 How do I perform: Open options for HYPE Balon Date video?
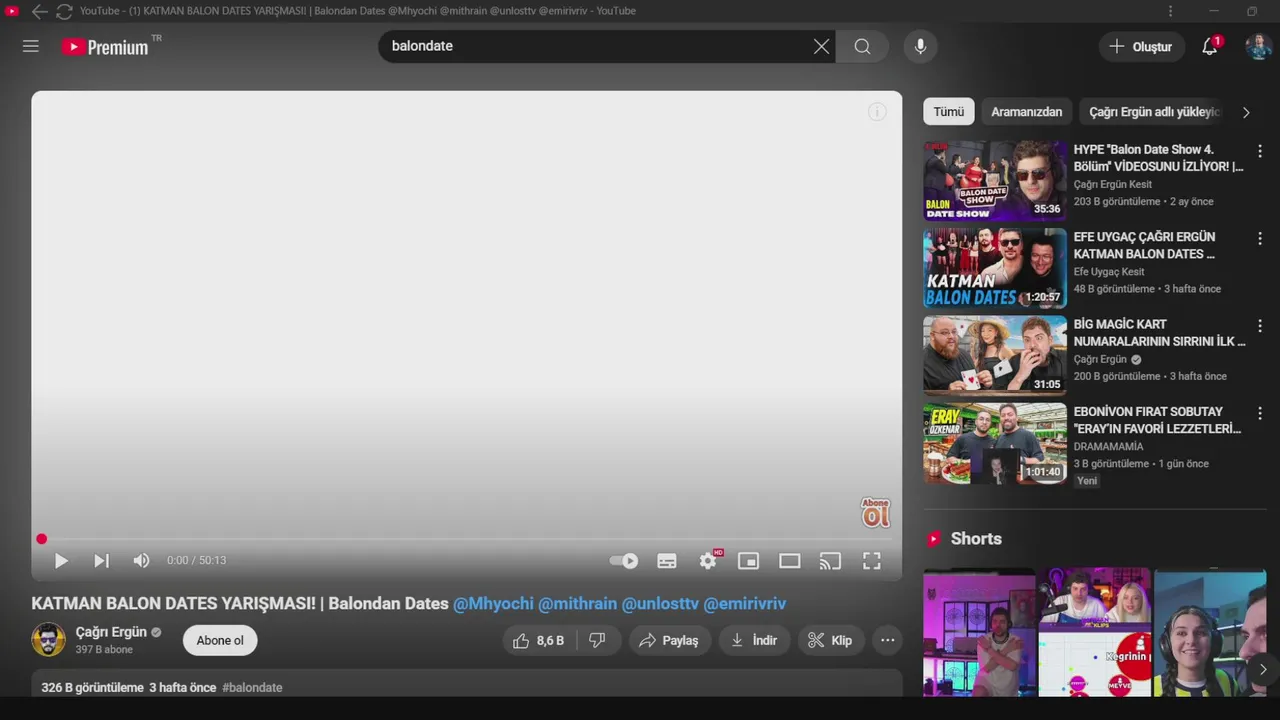[x=1260, y=152]
